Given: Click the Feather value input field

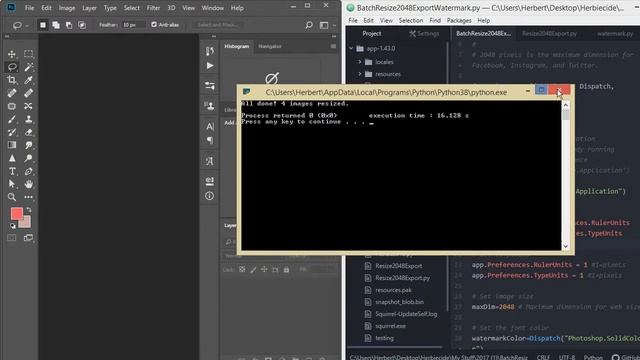Looking at the screenshot, I should 133,25.
